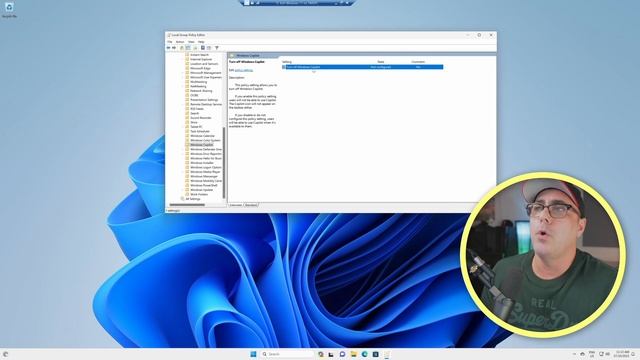640x360 pixels.
Task: Sort by the Comment column header
Action: tap(418, 62)
